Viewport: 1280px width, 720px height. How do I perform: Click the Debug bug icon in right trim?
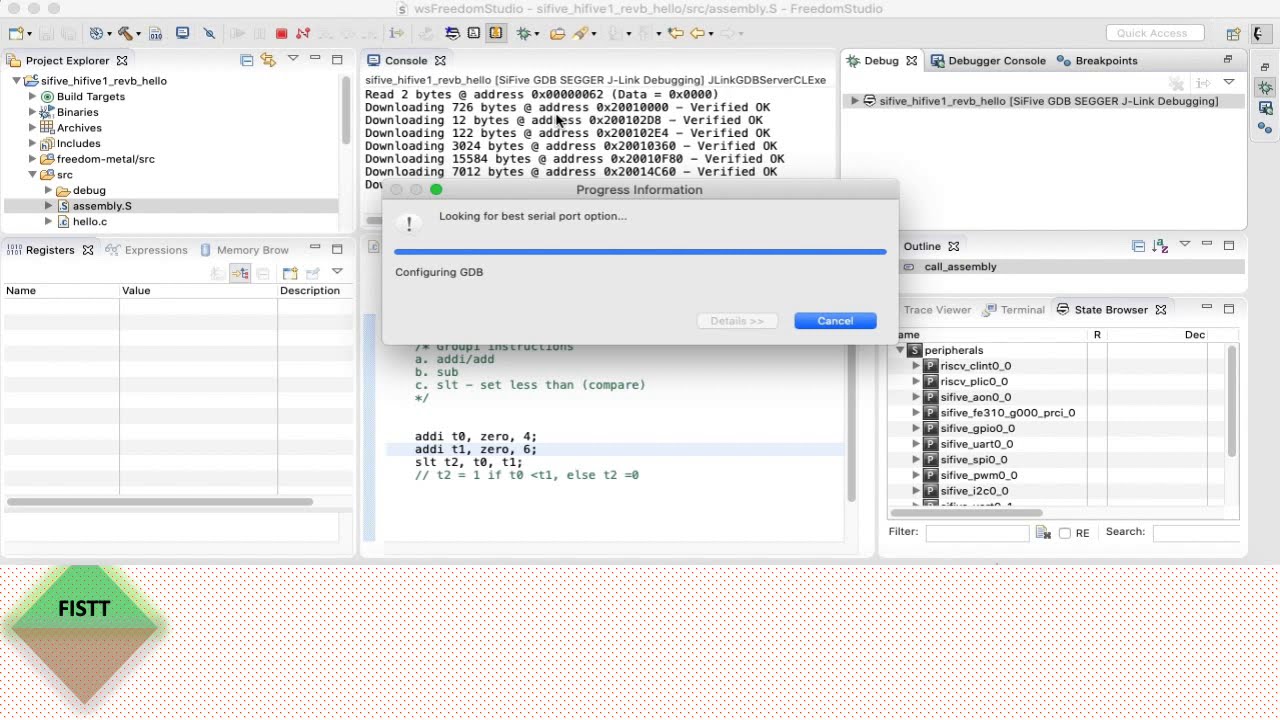(x=1266, y=88)
